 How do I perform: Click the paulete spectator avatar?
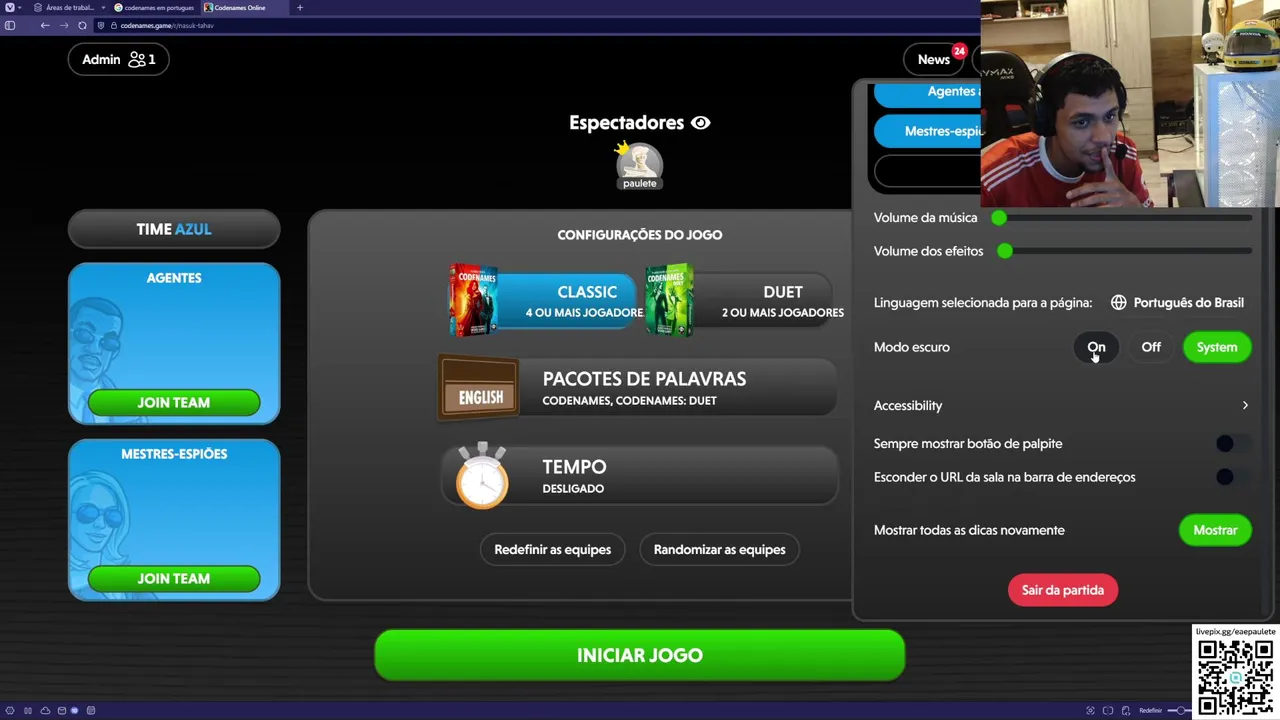640,165
